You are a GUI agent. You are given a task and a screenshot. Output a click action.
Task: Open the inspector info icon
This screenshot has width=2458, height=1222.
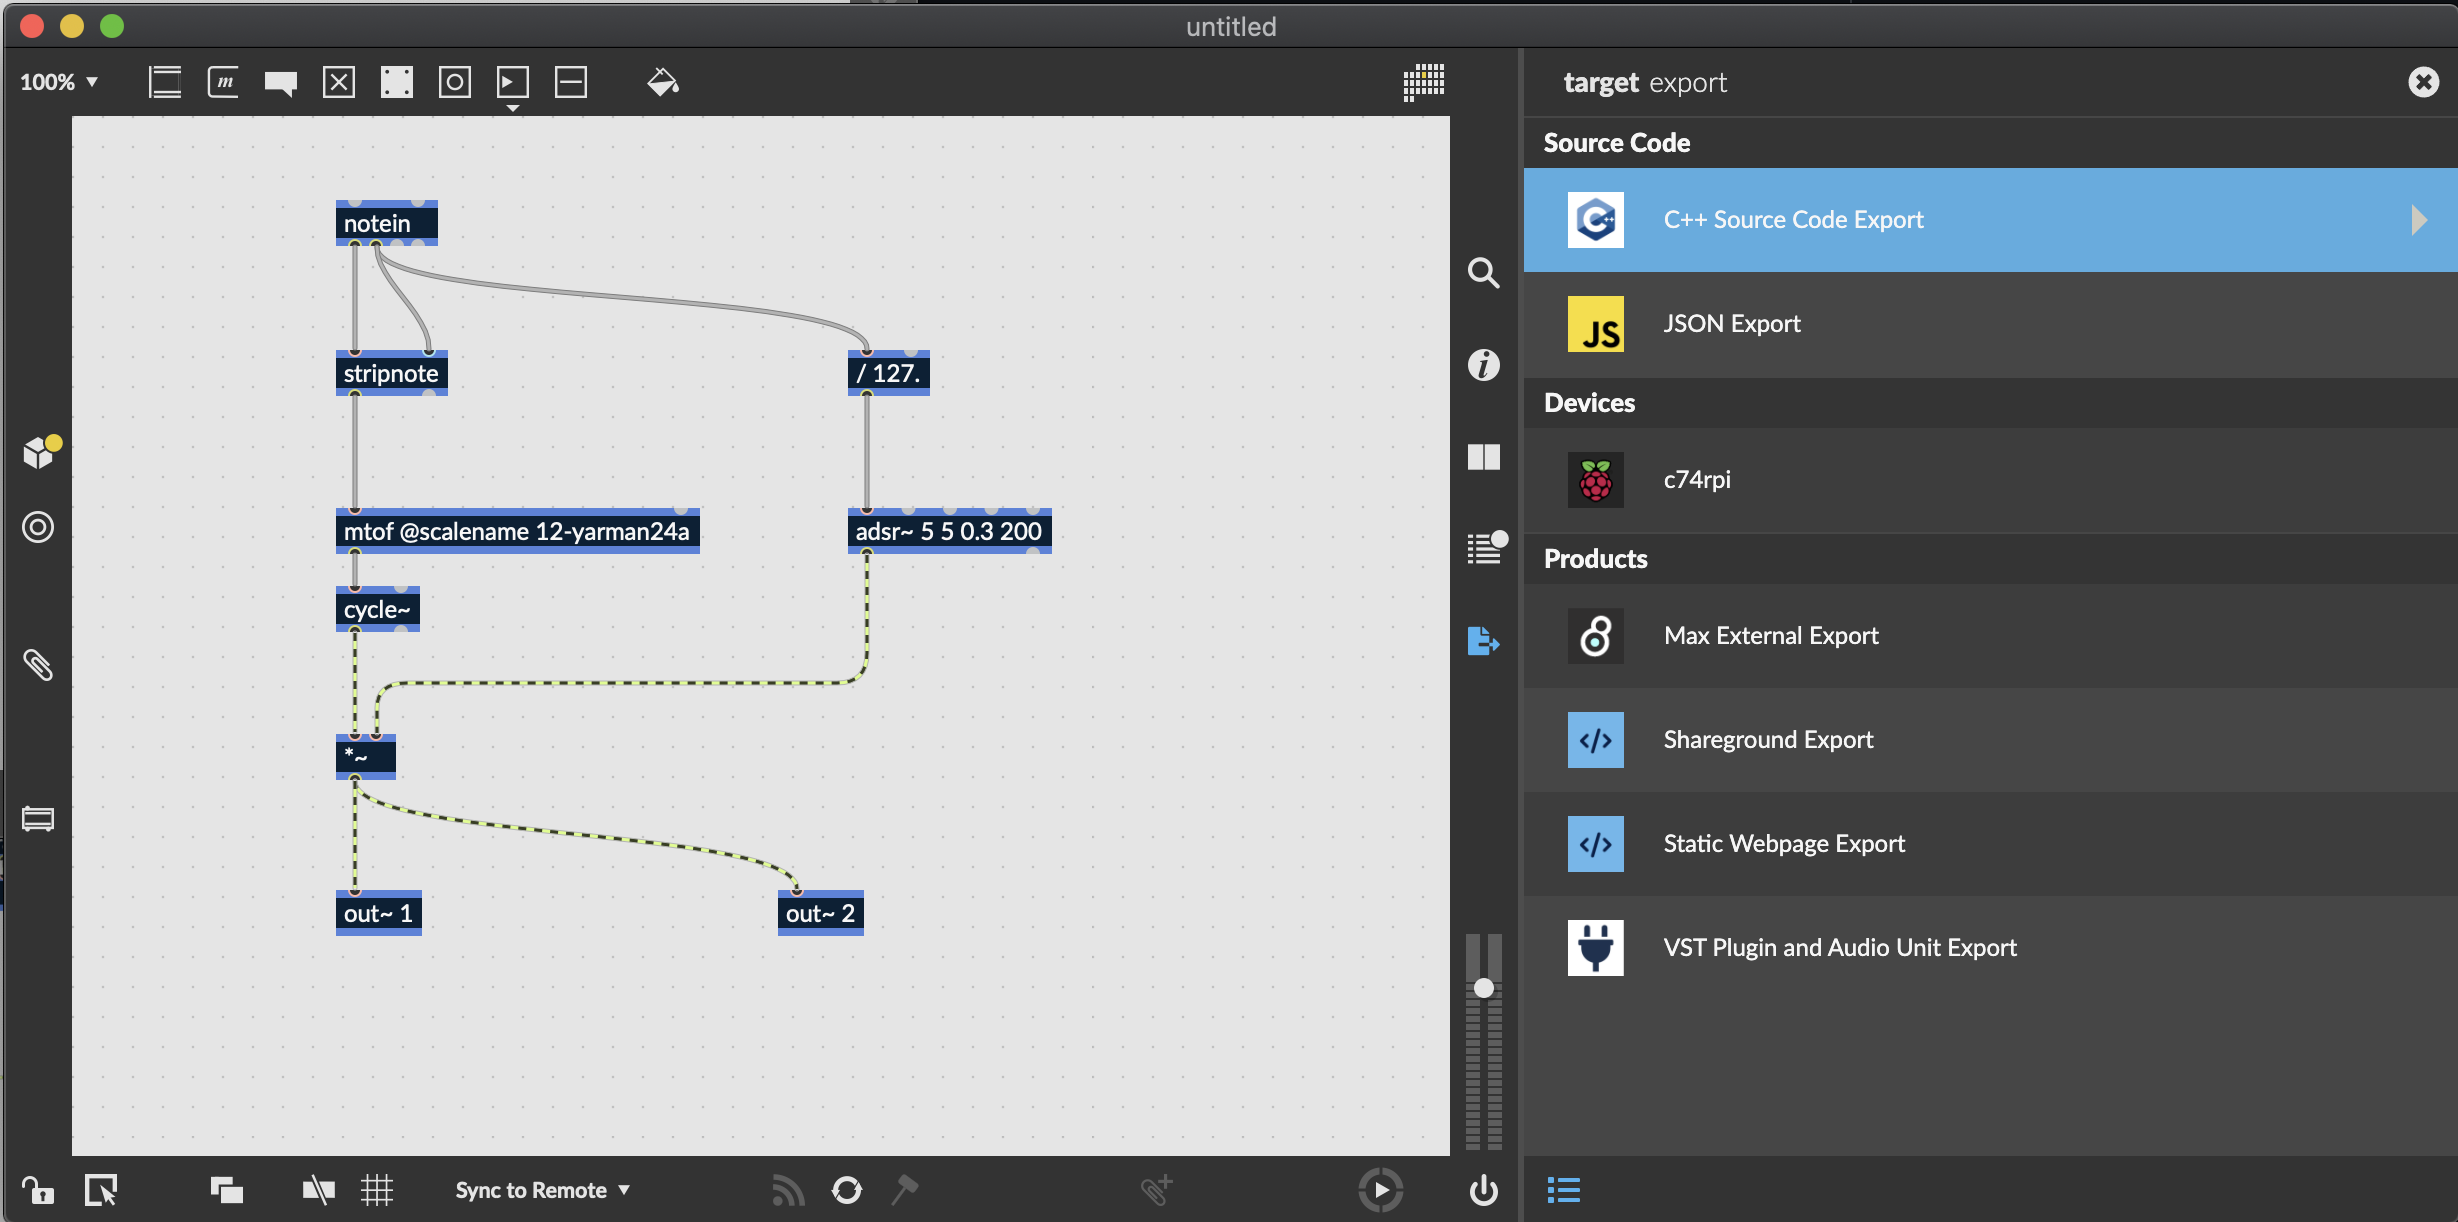point(1483,365)
